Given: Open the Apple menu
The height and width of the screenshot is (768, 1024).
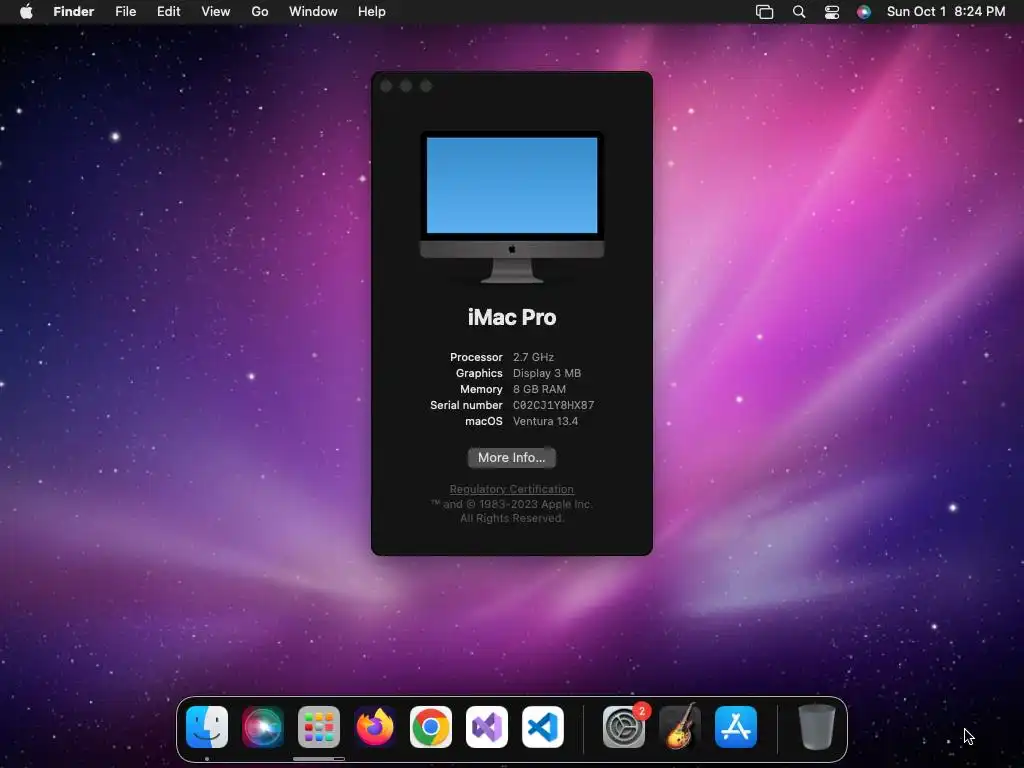Looking at the screenshot, I should click(26, 12).
